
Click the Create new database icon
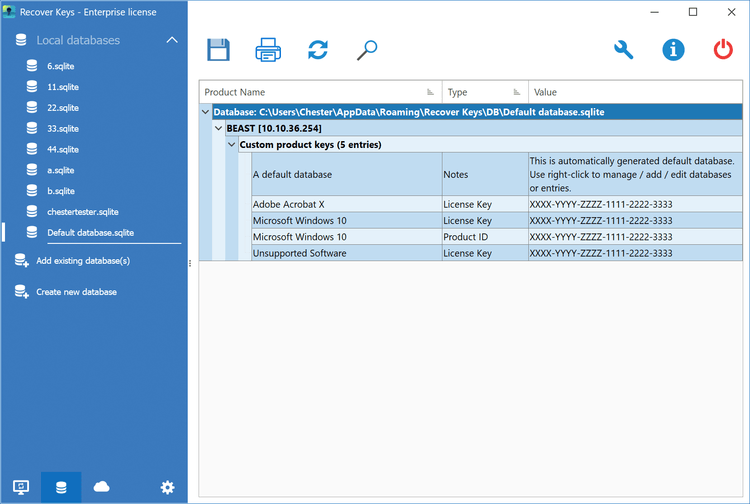[x=22, y=291]
